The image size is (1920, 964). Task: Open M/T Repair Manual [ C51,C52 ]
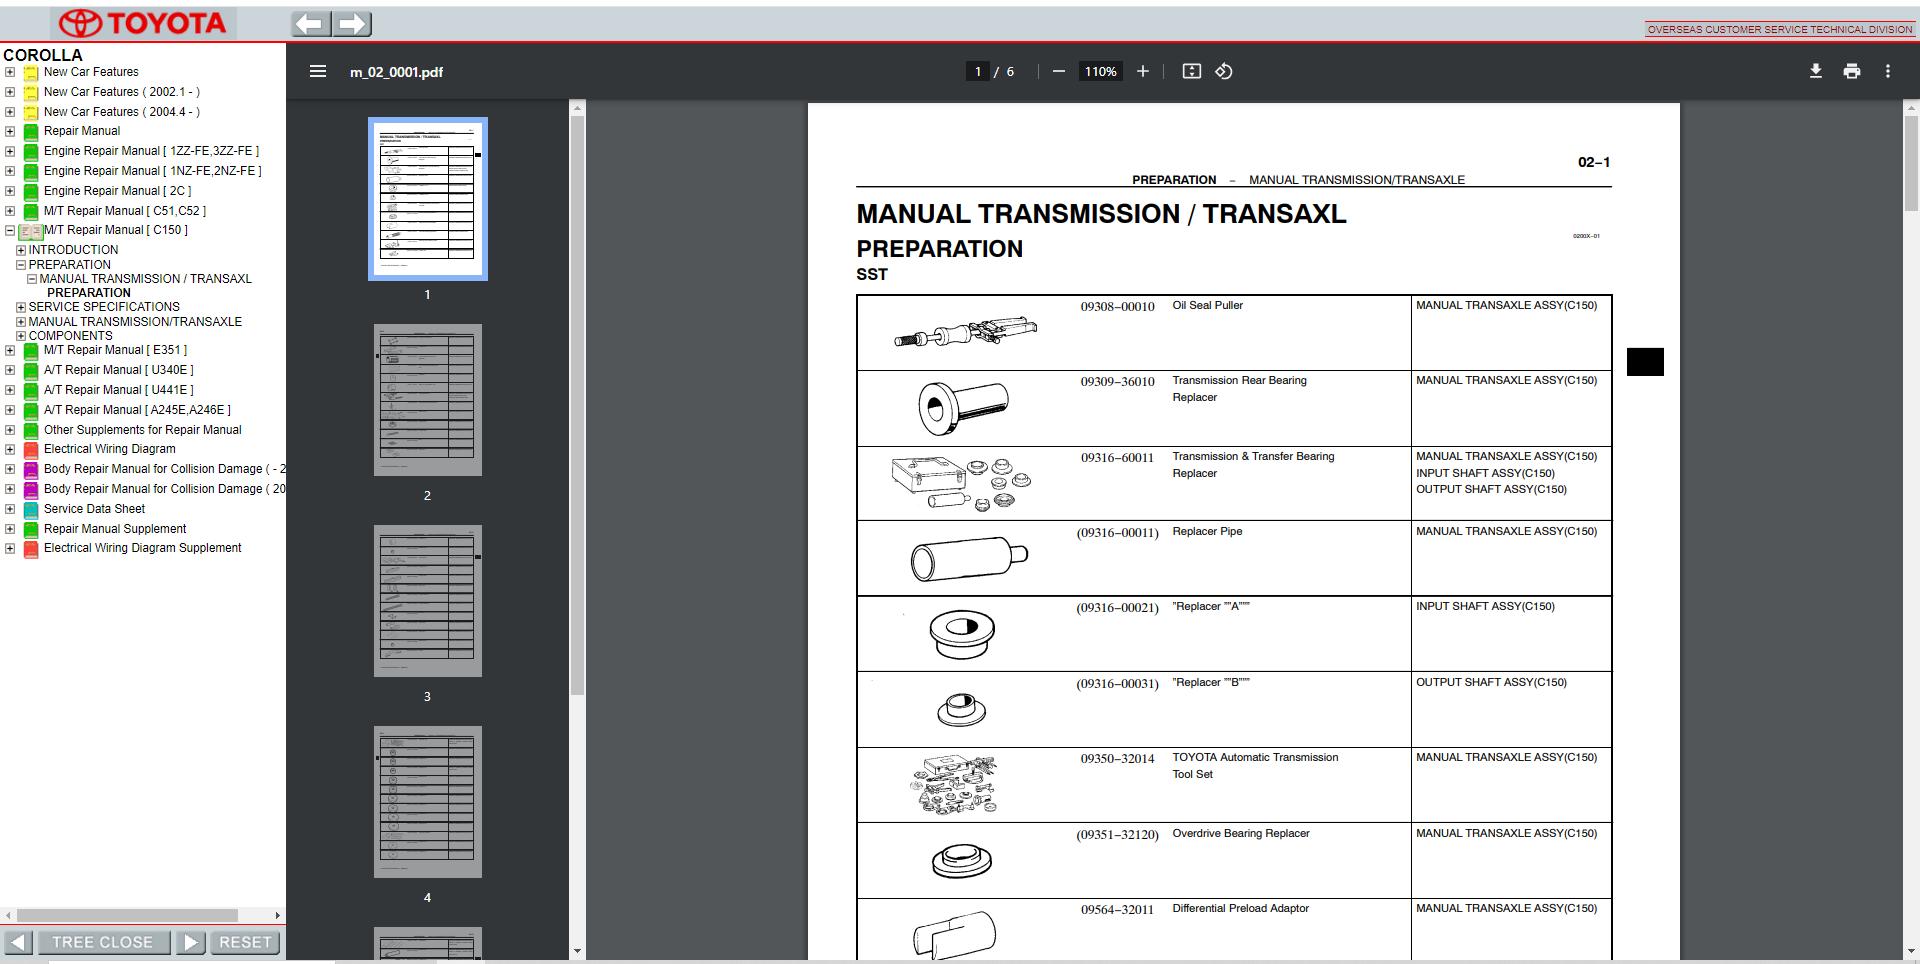tap(125, 211)
